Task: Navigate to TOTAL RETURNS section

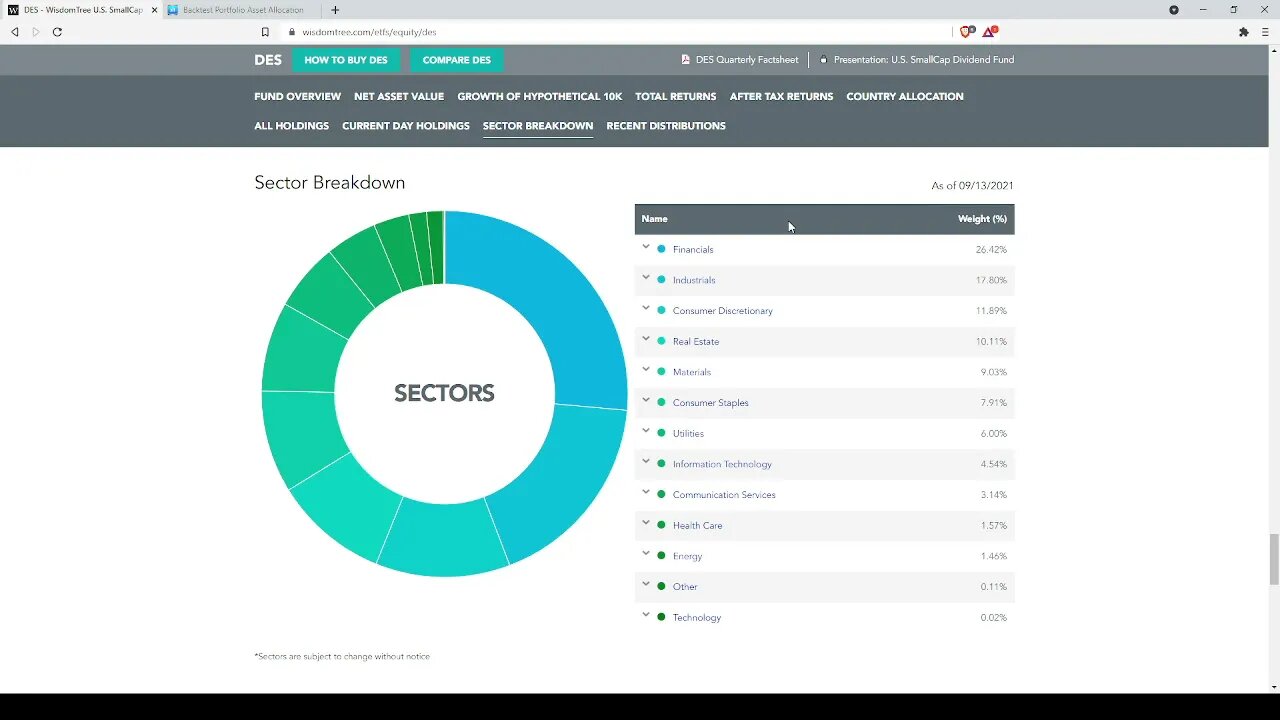Action: [676, 97]
